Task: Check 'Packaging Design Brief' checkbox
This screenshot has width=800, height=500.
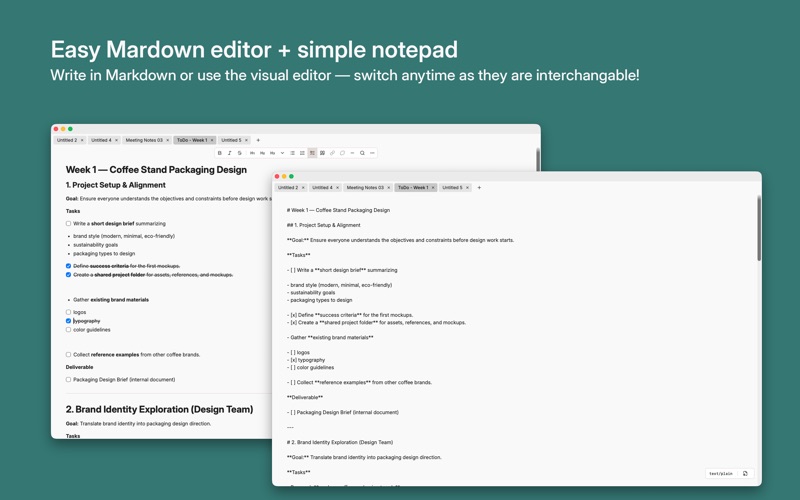Action: 68,380
